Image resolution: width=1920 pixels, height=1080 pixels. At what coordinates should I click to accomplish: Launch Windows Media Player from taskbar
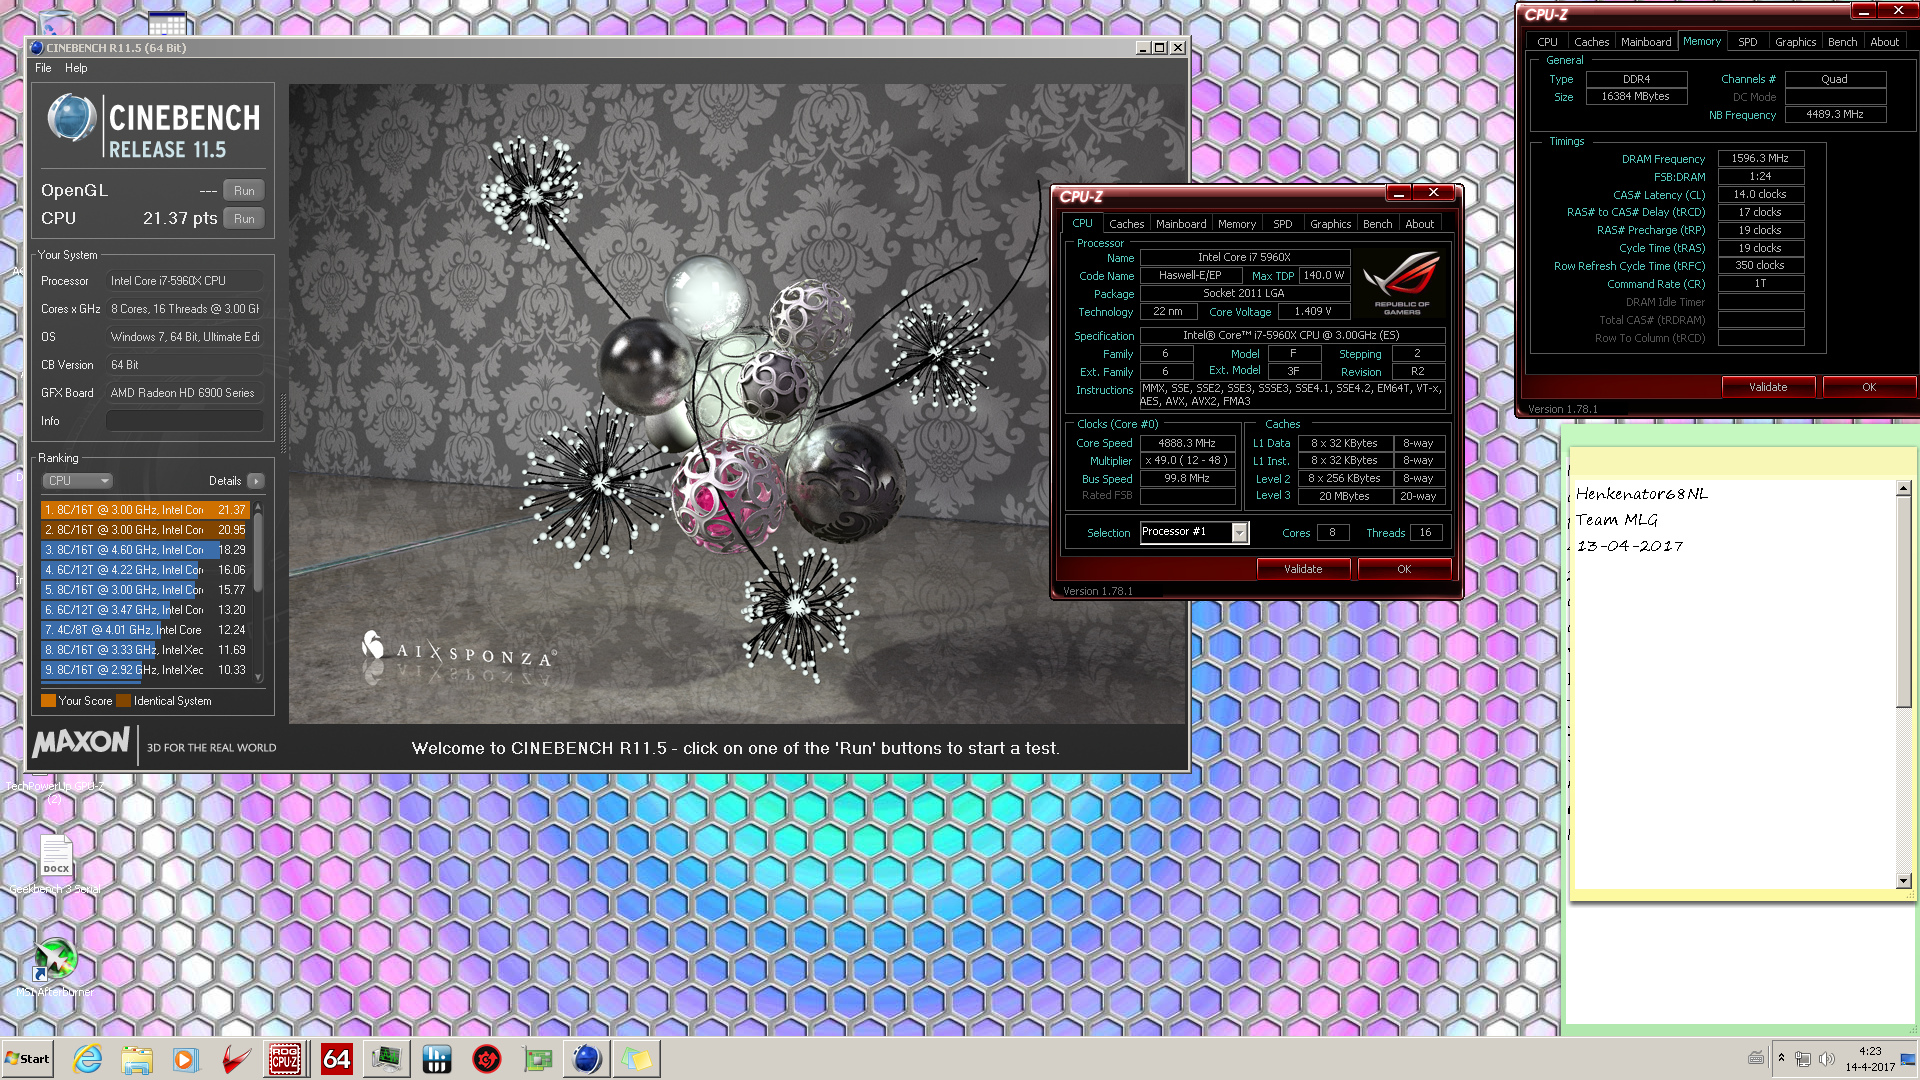click(186, 1059)
